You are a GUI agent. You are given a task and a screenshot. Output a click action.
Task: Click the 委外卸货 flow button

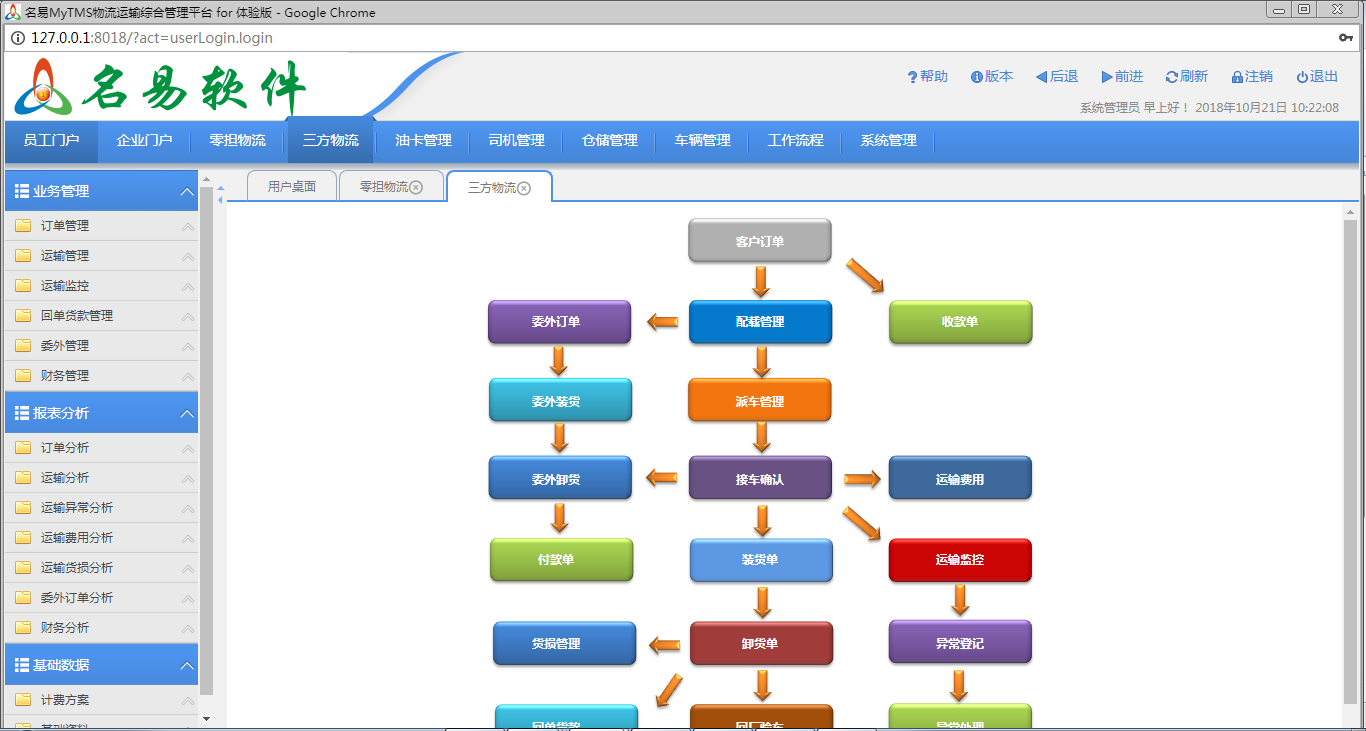click(x=560, y=479)
